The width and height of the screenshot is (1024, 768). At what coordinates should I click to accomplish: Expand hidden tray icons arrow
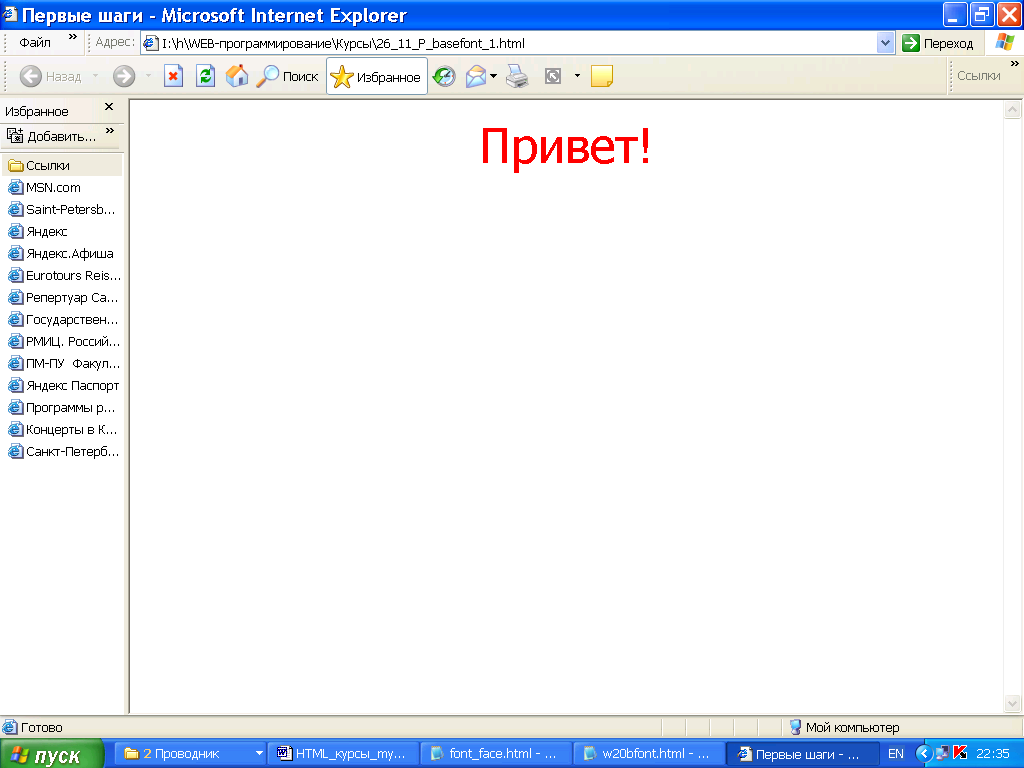(923, 754)
